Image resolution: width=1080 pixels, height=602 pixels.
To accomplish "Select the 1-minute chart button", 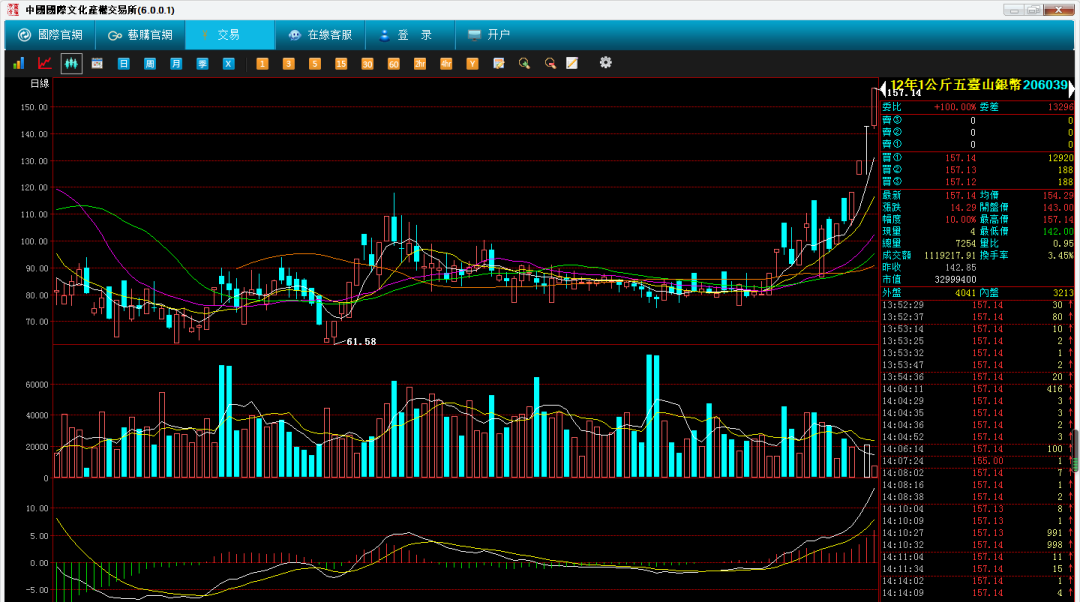I will (262, 63).
